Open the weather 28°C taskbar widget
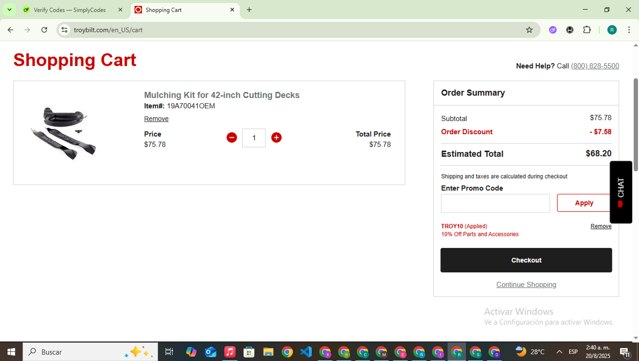Image resolution: width=639 pixels, height=361 pixels. 530,352
